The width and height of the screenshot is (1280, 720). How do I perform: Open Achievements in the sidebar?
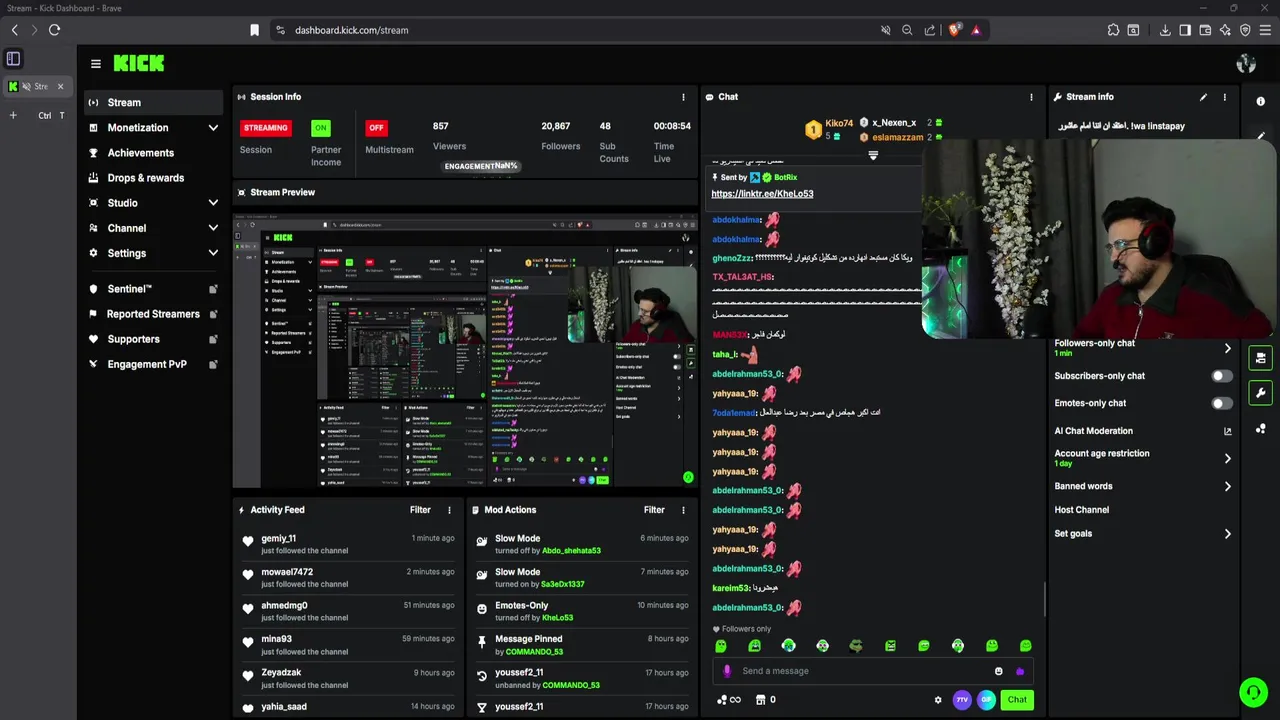pos(153,153)
